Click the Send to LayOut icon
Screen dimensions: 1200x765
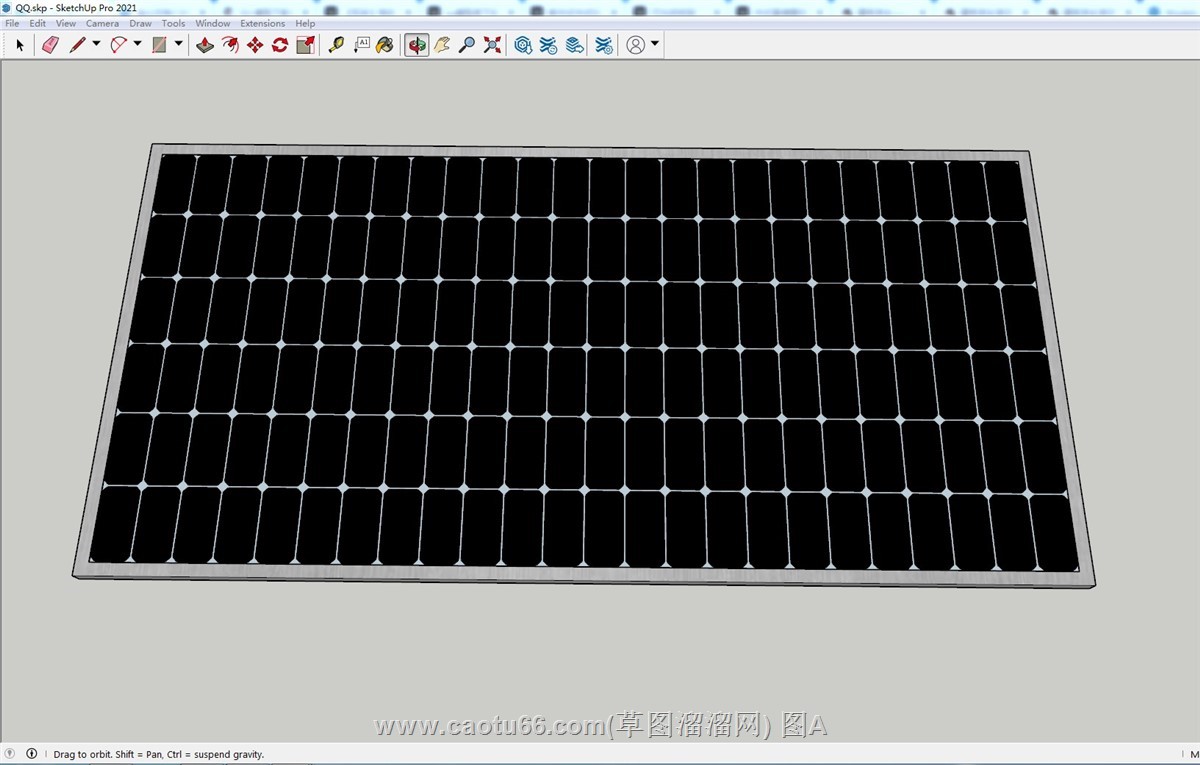574,45
